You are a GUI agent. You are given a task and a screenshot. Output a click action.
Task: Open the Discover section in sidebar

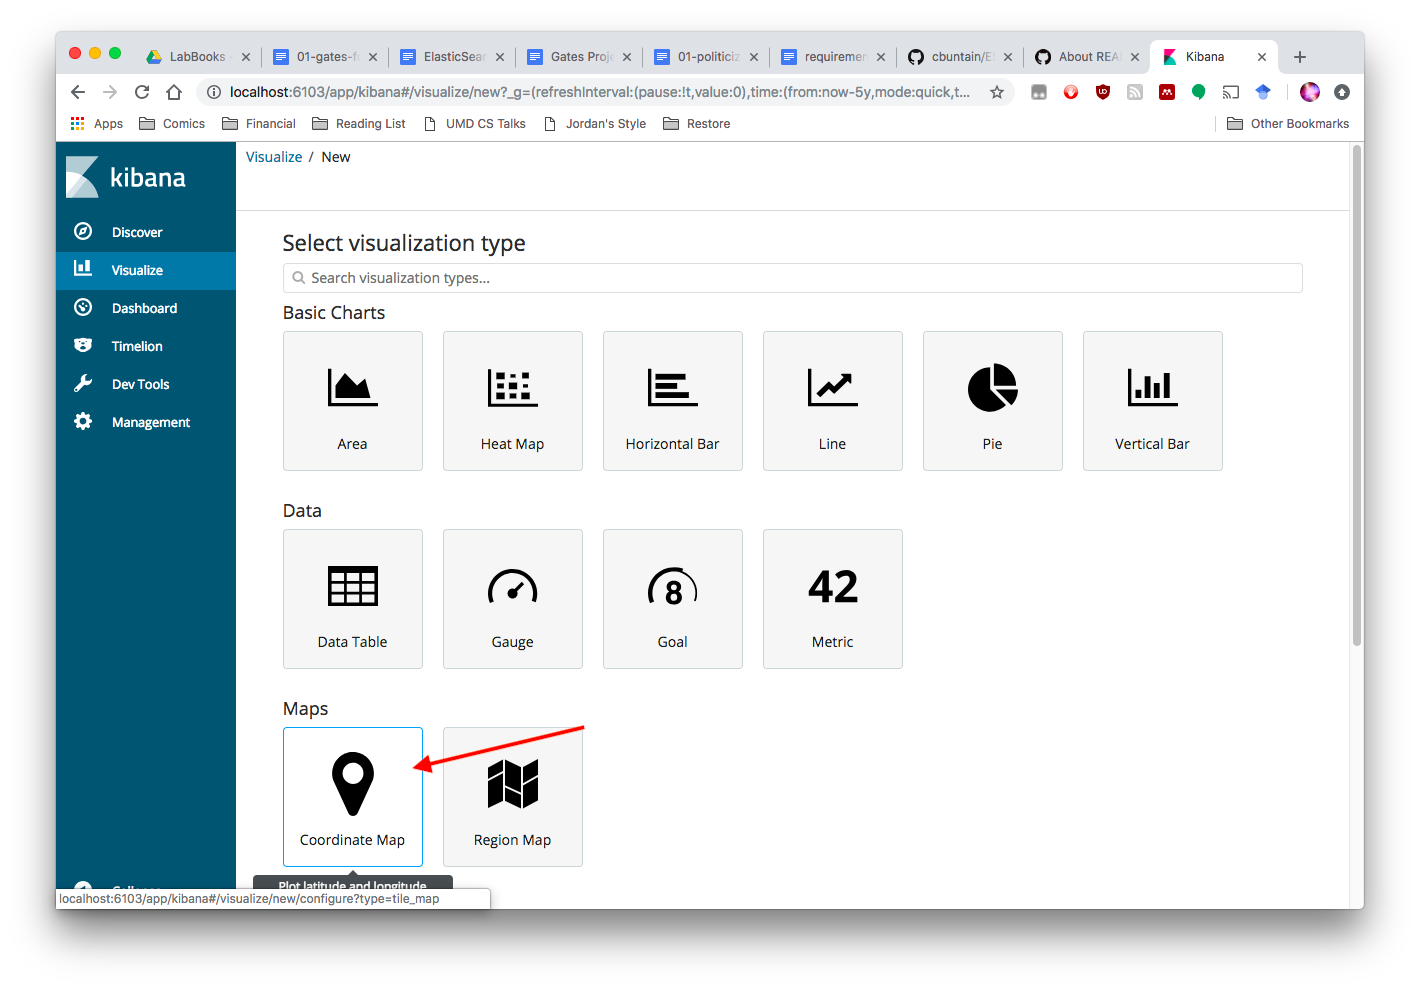(146, 232)
